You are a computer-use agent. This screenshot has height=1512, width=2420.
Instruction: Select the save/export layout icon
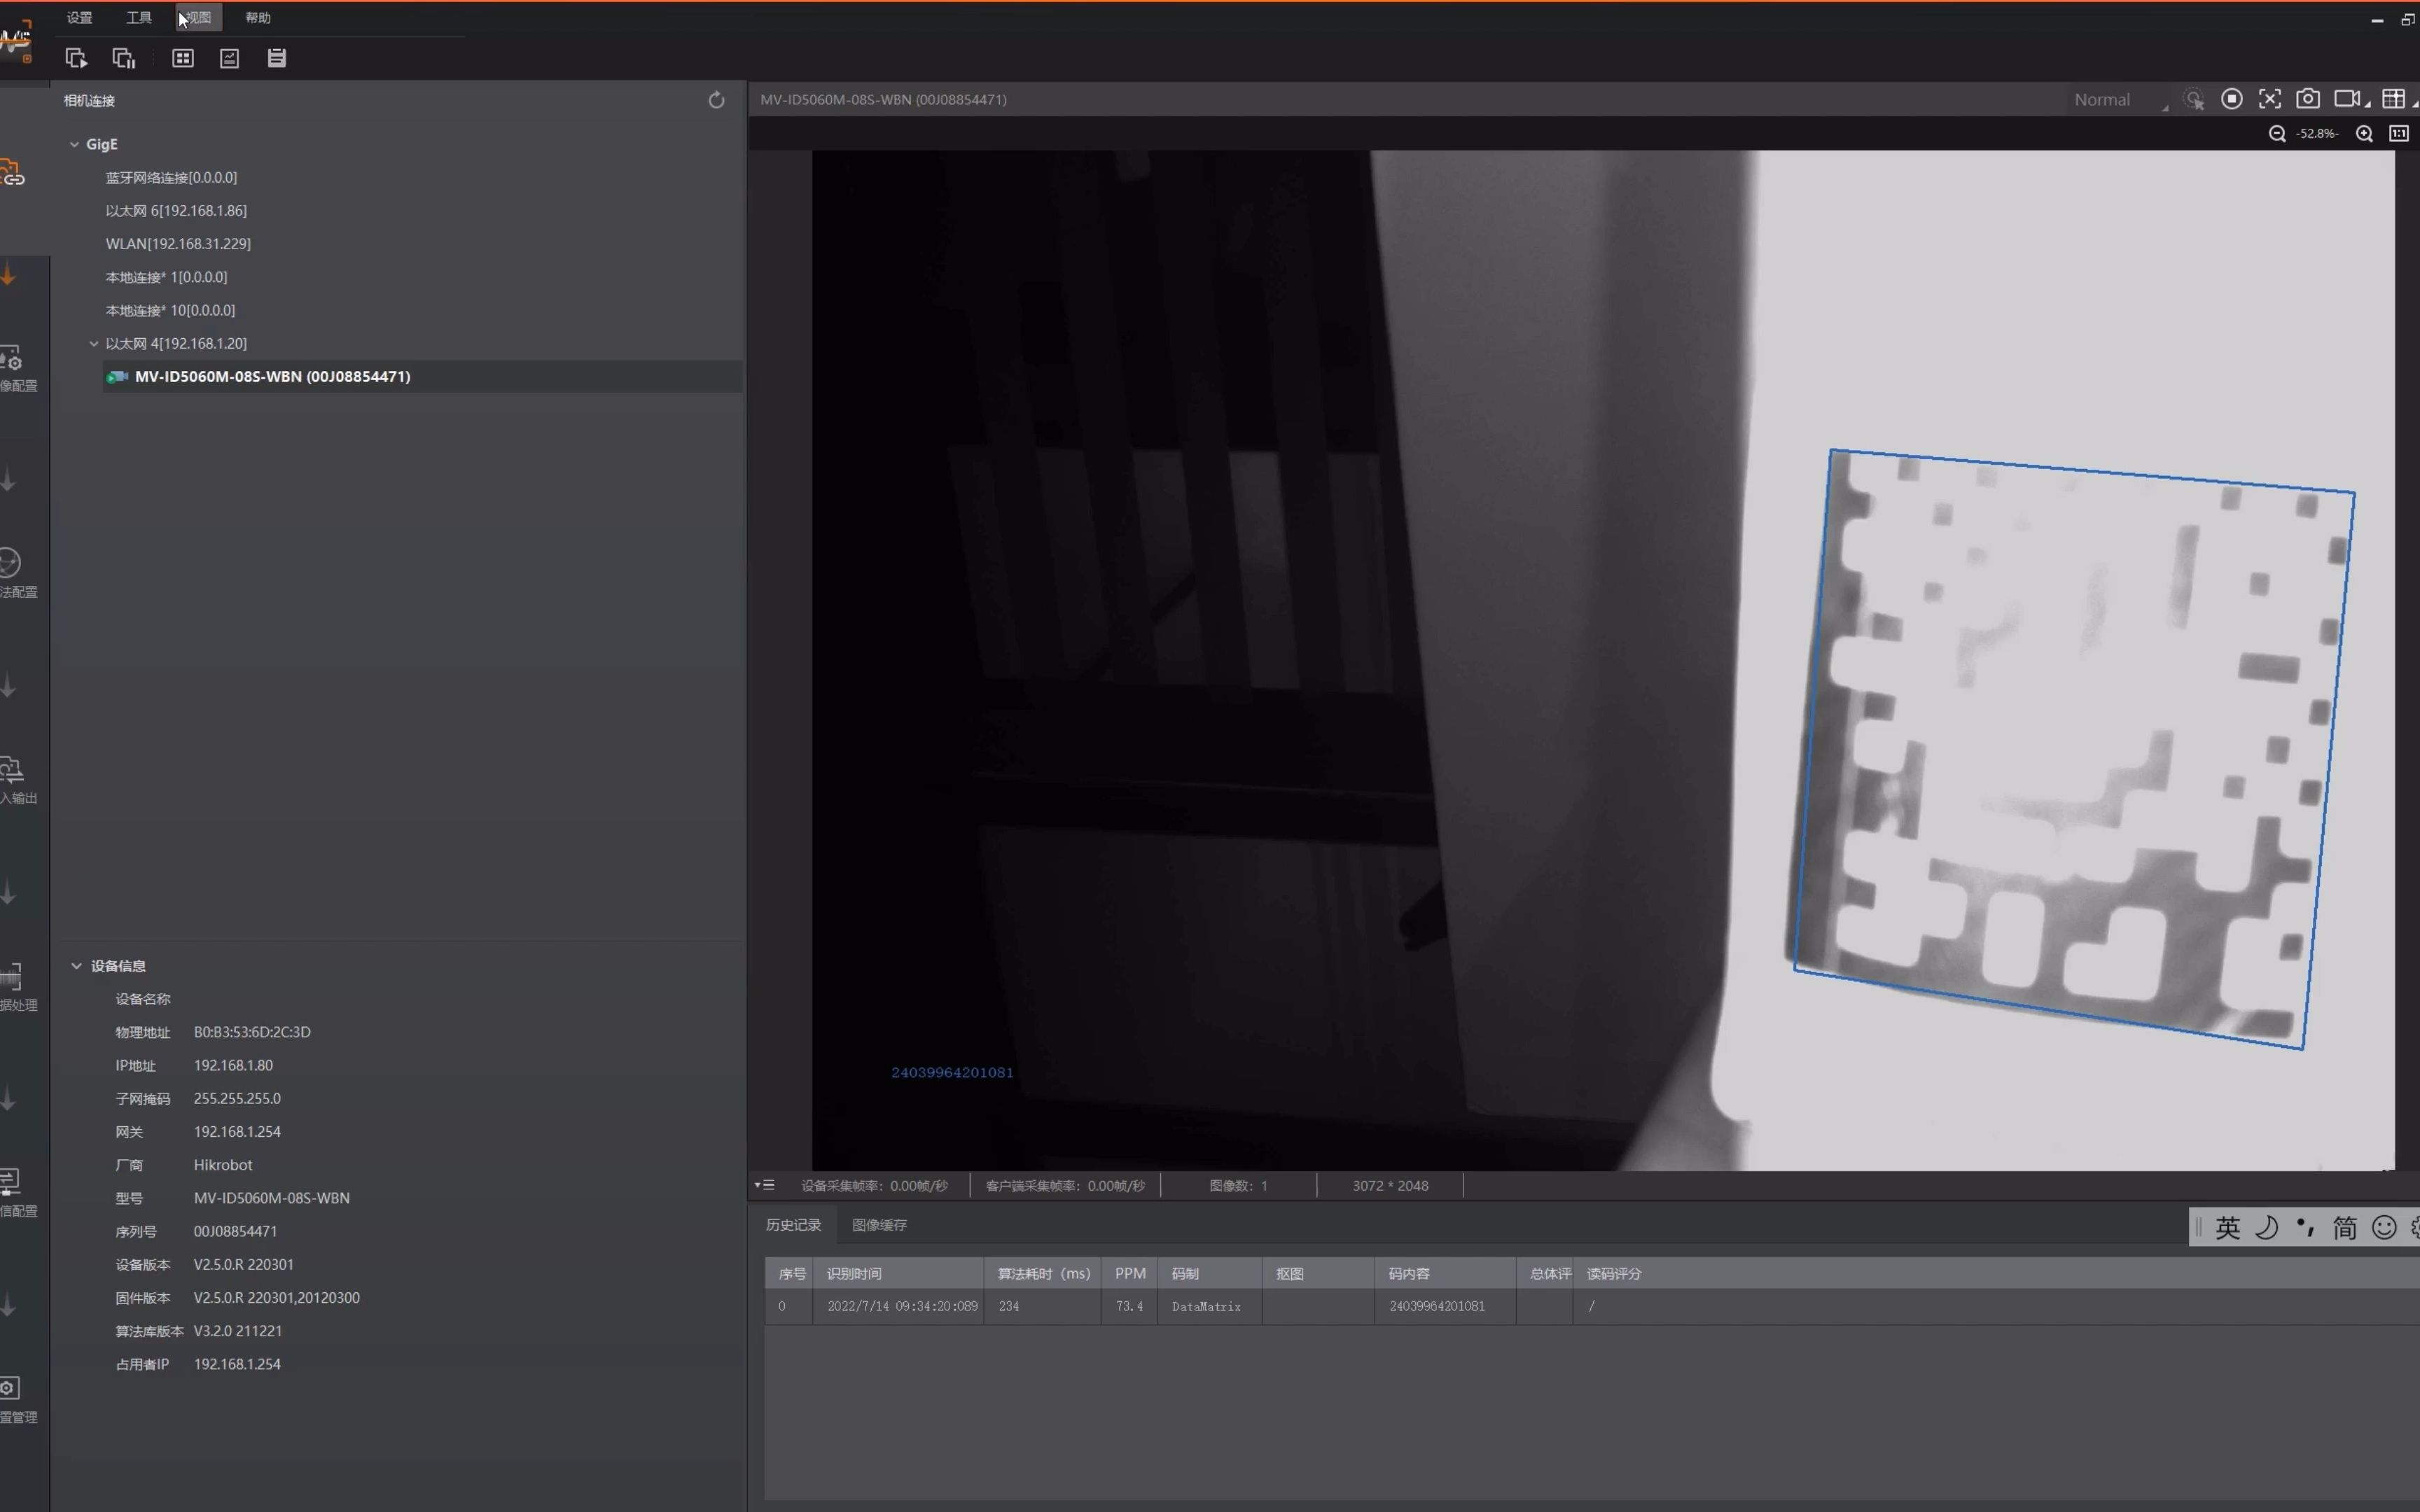coord(277,57)
